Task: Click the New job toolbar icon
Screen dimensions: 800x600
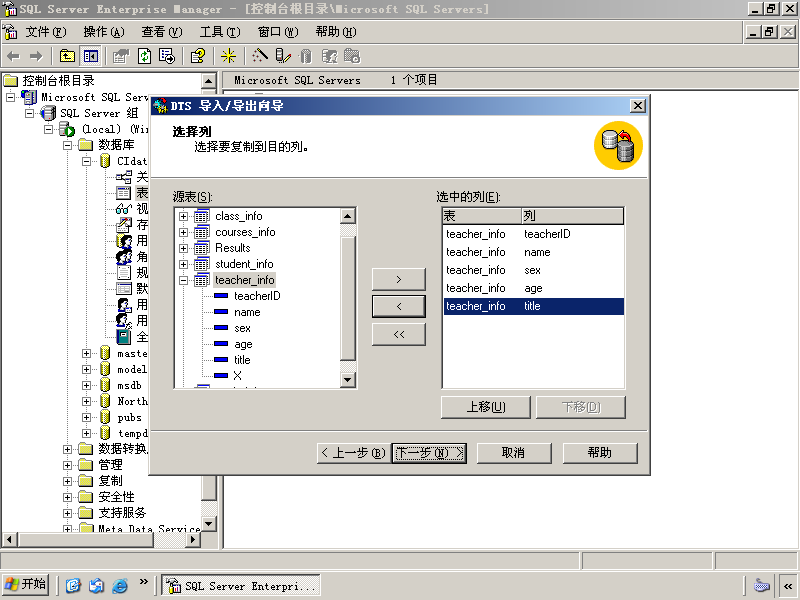Action: (x=352, y=56)
